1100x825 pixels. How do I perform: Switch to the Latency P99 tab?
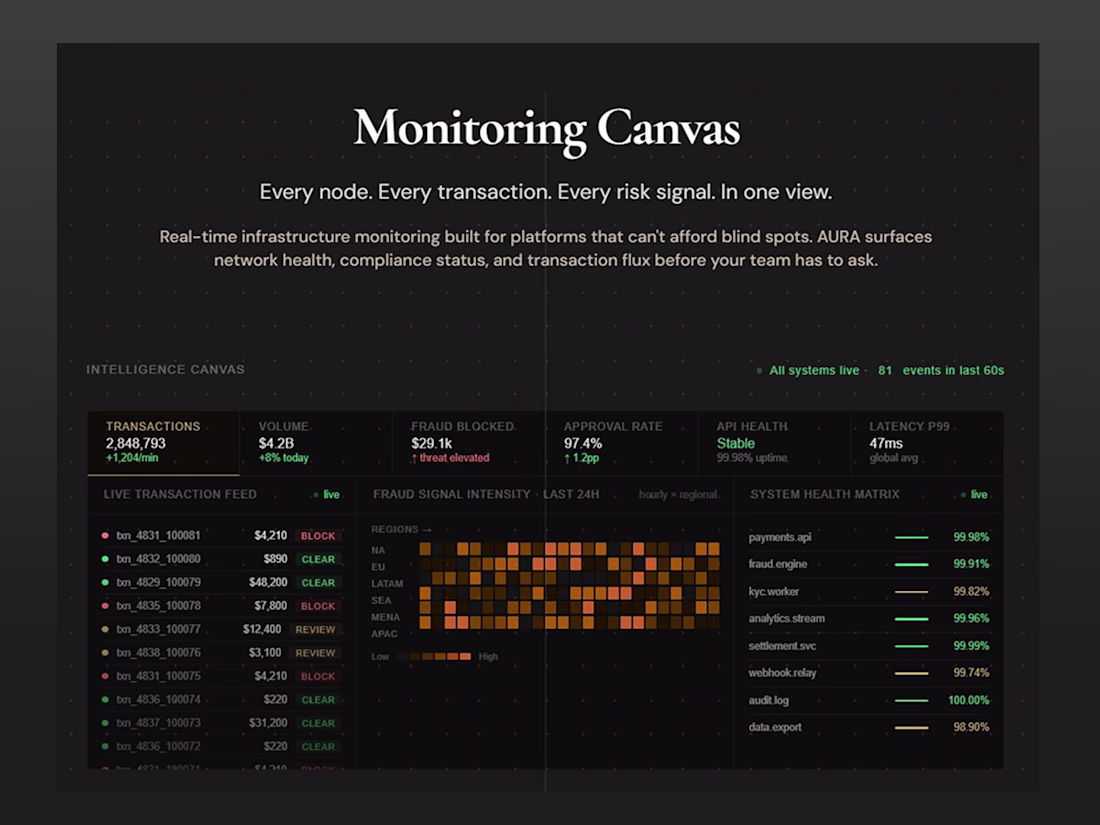point(927,443)
